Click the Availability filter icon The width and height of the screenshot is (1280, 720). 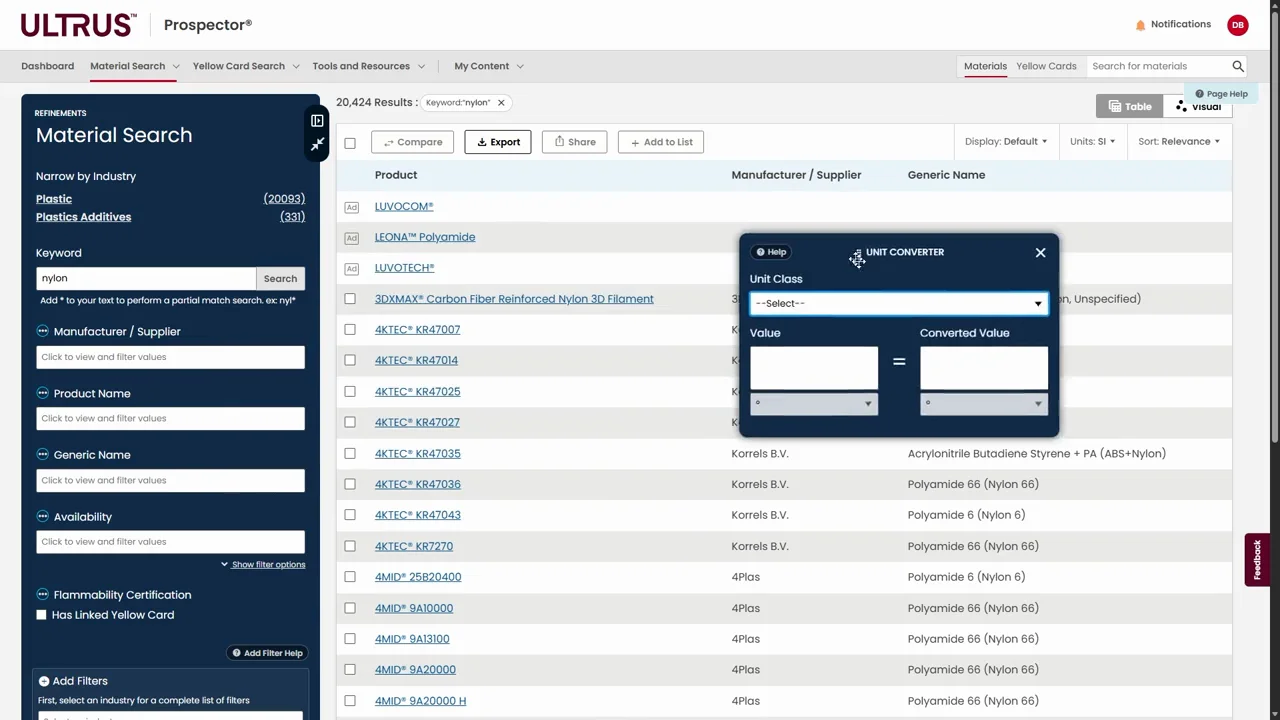[42, 517]
